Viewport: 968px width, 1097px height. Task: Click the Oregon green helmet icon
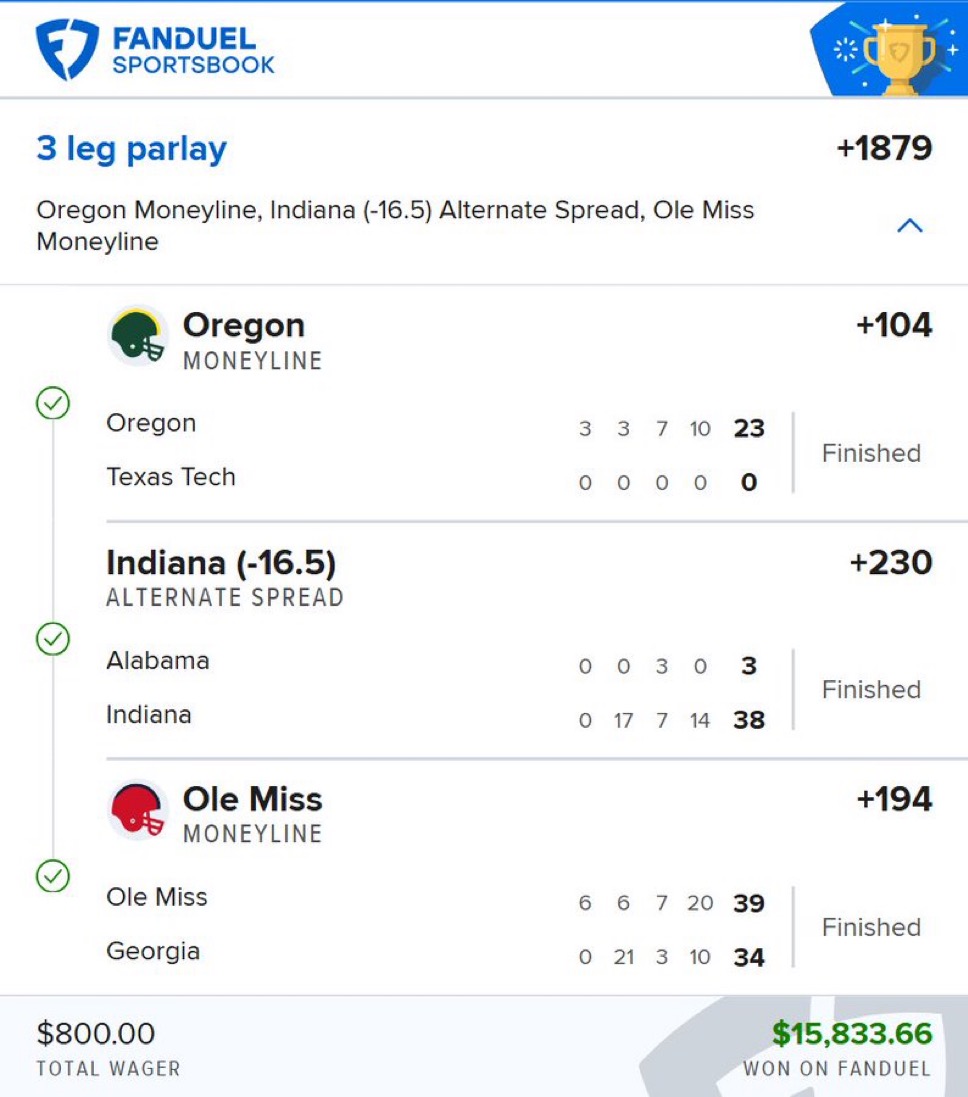click(x=138, y=336)
